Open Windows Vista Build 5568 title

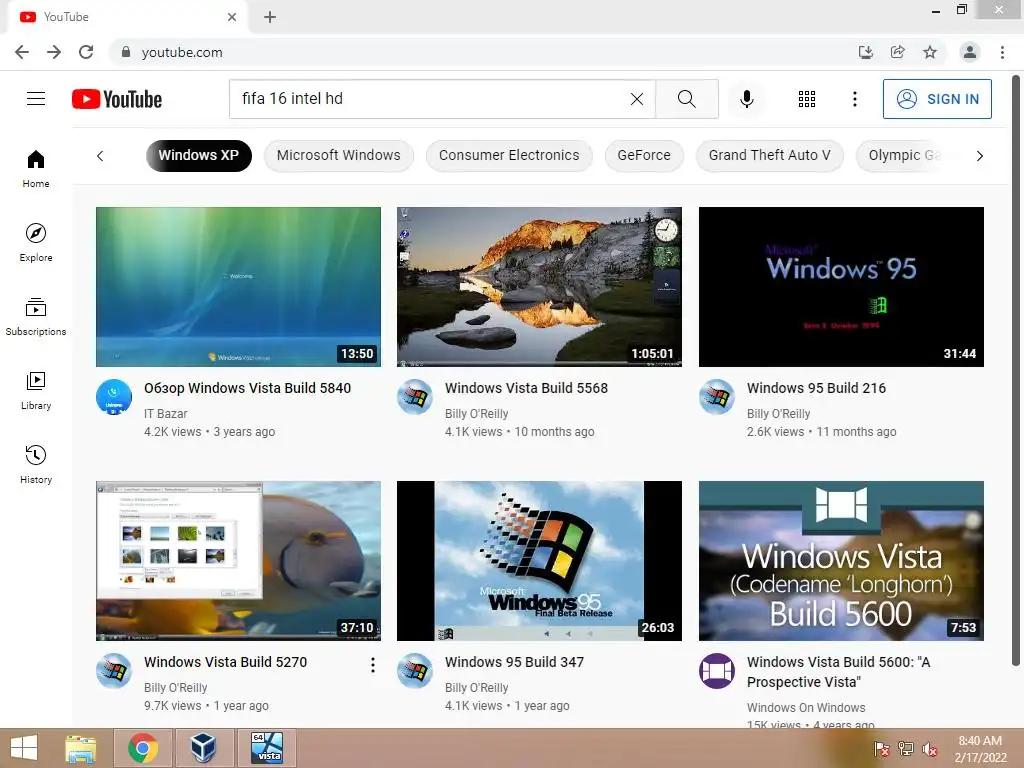[x=526, y=388]
